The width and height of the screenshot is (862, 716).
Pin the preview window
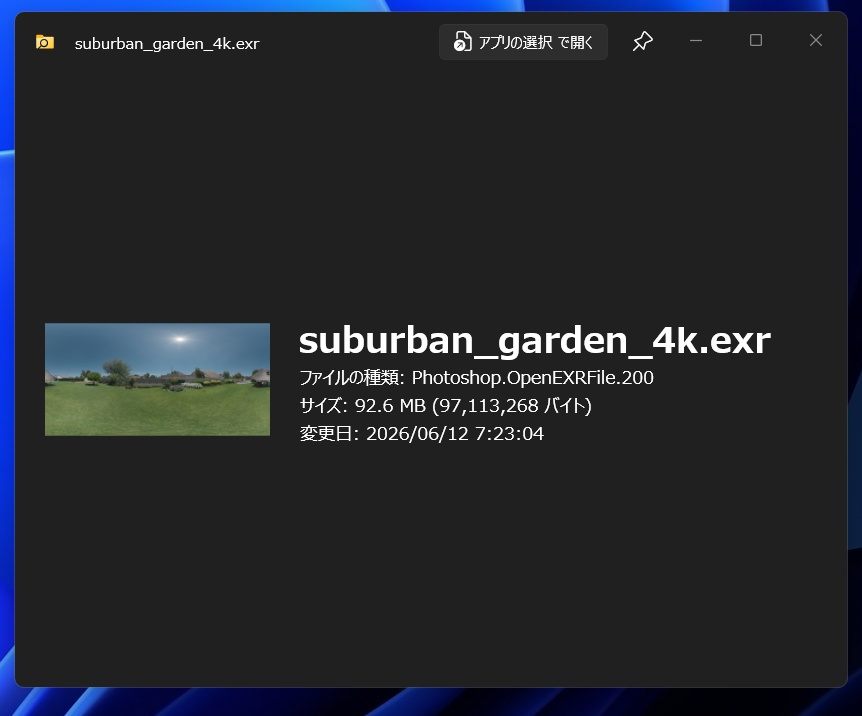(x=642, y=41)
